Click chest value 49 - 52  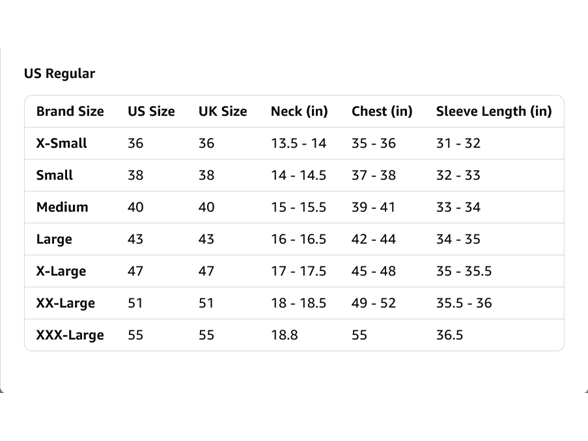pos(374,303)
